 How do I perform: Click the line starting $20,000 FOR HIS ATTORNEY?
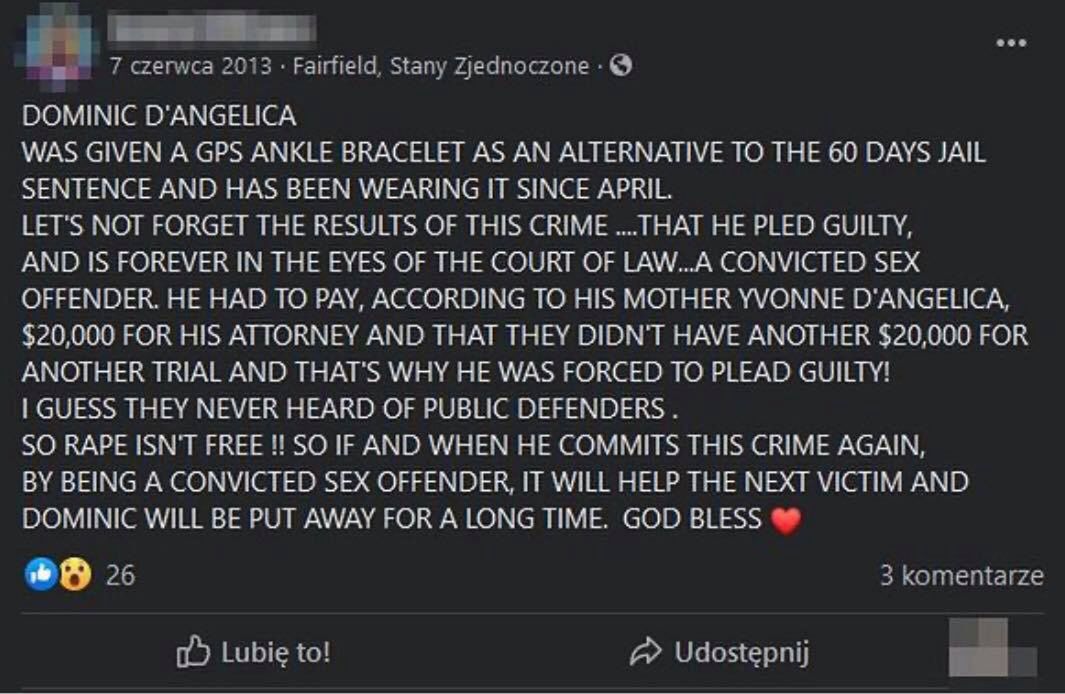tap(525, 336)
